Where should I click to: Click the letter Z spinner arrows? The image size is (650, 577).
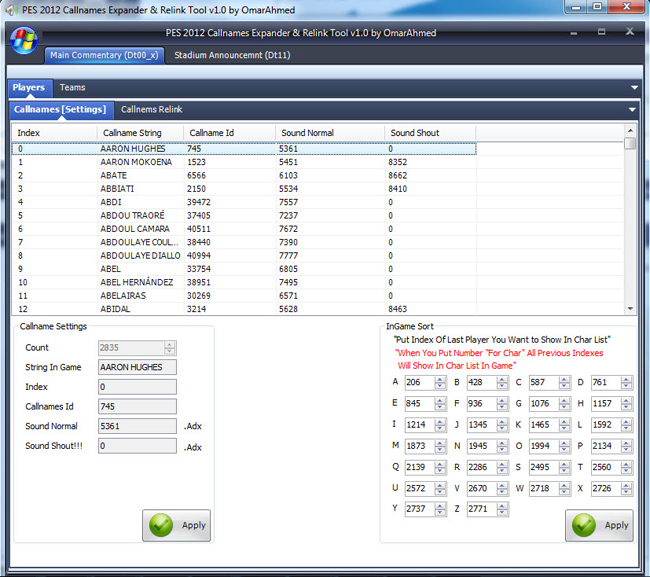coord(502,509)
